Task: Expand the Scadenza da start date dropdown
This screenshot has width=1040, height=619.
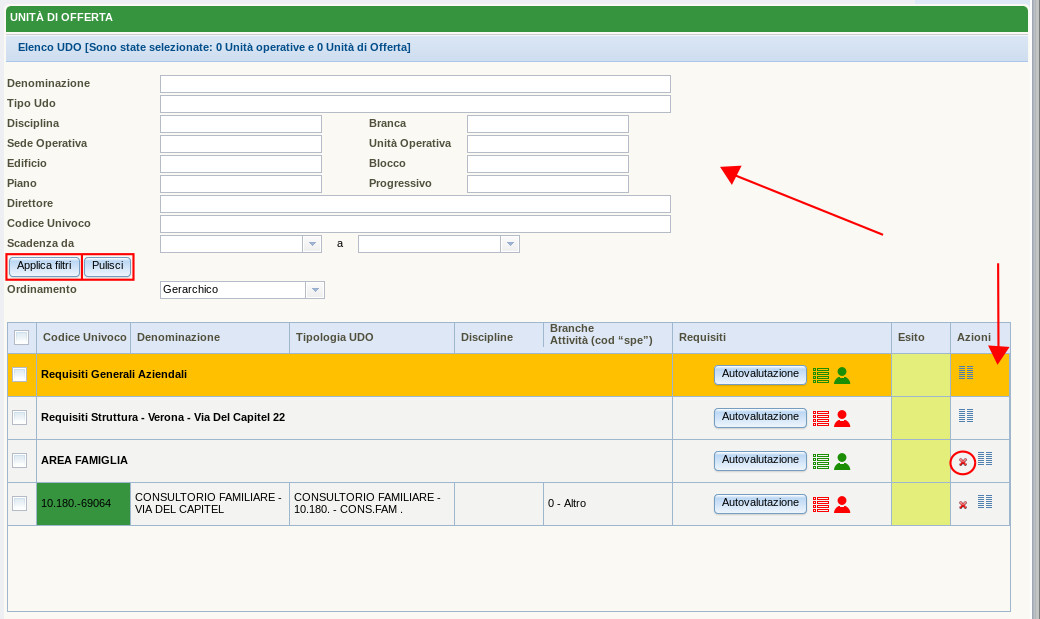Action: 312,244
